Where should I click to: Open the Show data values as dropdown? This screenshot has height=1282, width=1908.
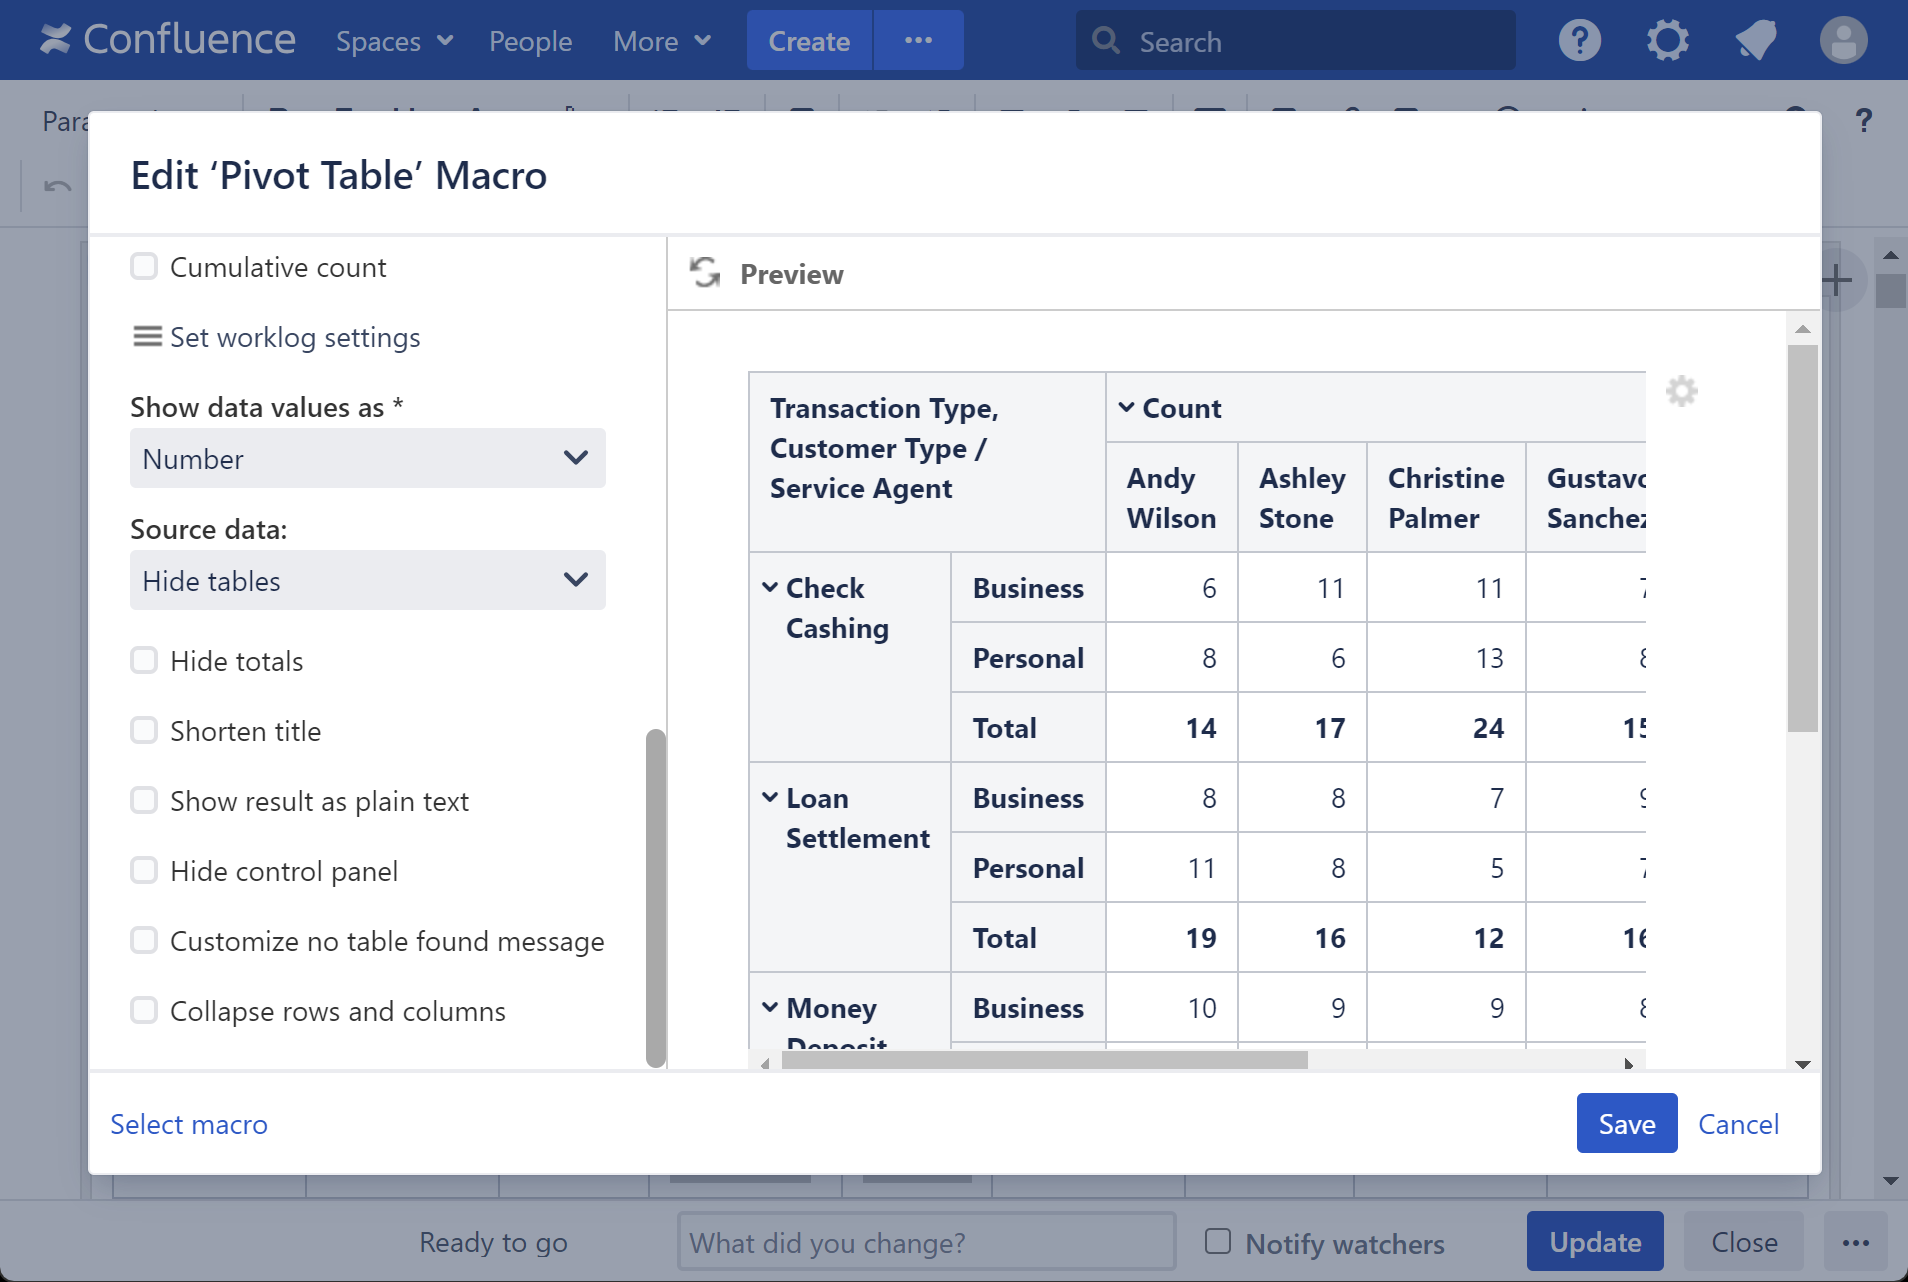(x=367, y=459)
